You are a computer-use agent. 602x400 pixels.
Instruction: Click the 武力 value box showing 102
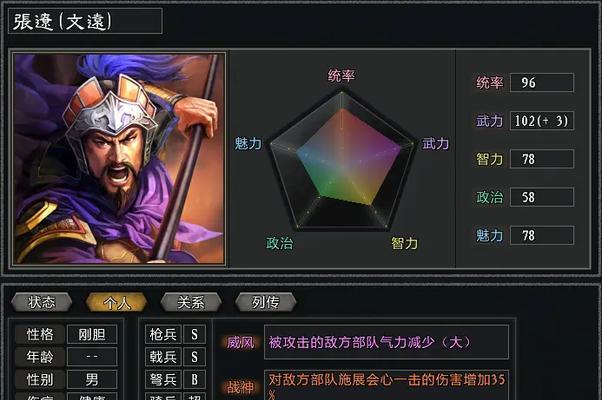point(542,121)
